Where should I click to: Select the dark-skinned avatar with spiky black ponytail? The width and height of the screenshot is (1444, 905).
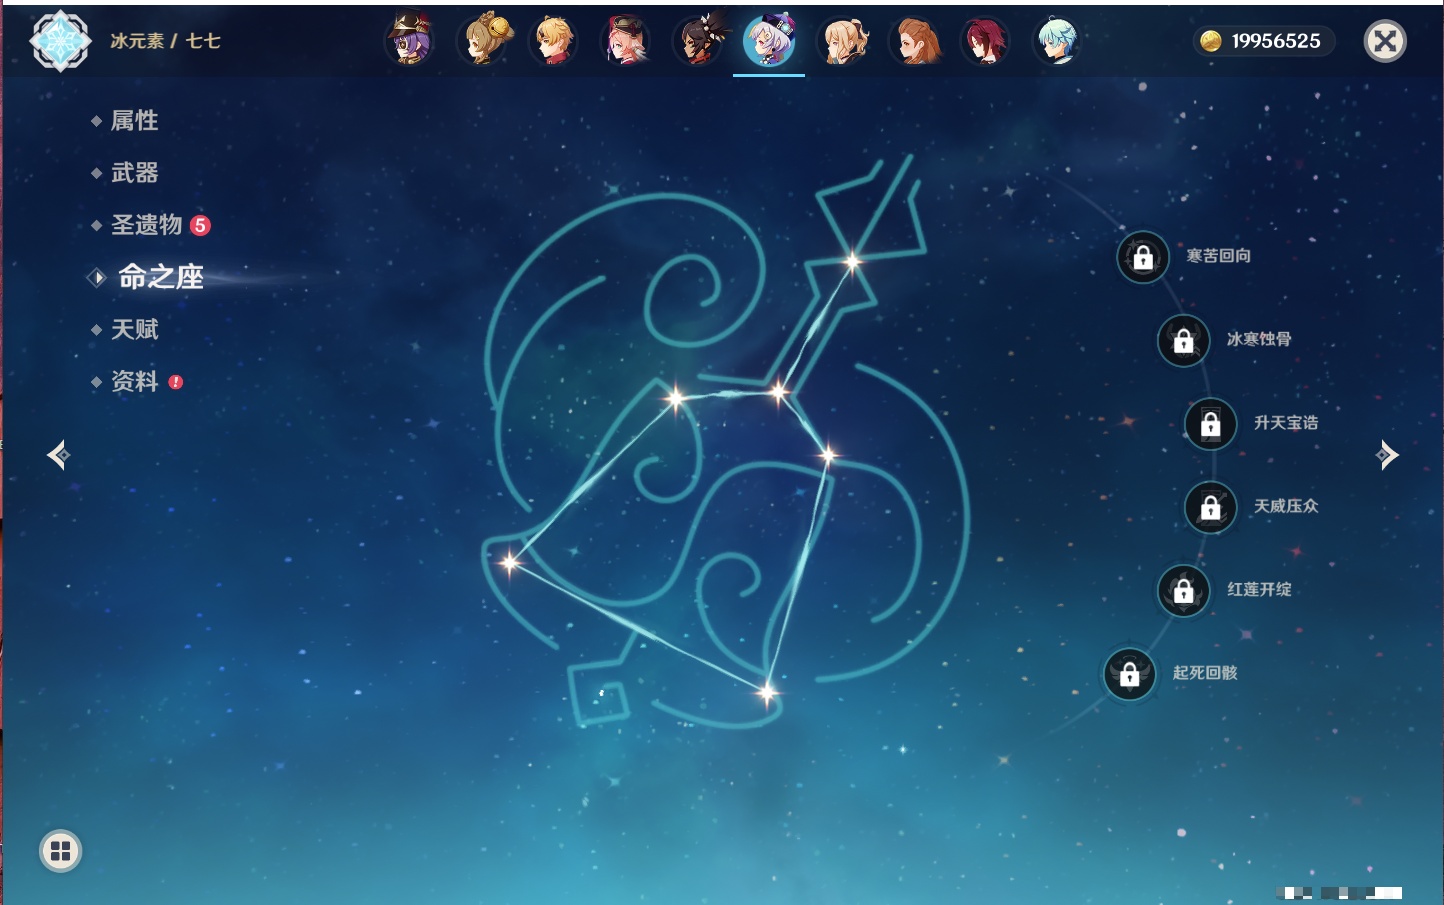pyautogui.click(x=698, y=41)
